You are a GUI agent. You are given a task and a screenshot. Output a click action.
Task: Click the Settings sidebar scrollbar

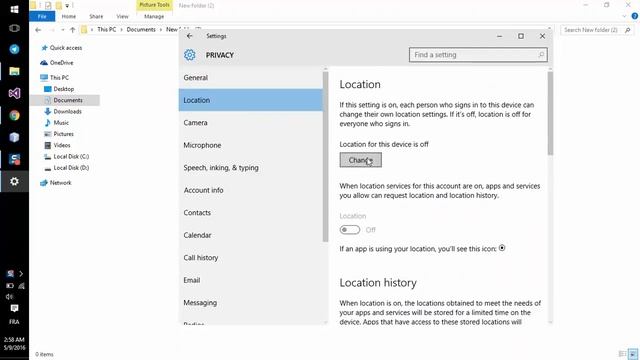click(325, 157)
